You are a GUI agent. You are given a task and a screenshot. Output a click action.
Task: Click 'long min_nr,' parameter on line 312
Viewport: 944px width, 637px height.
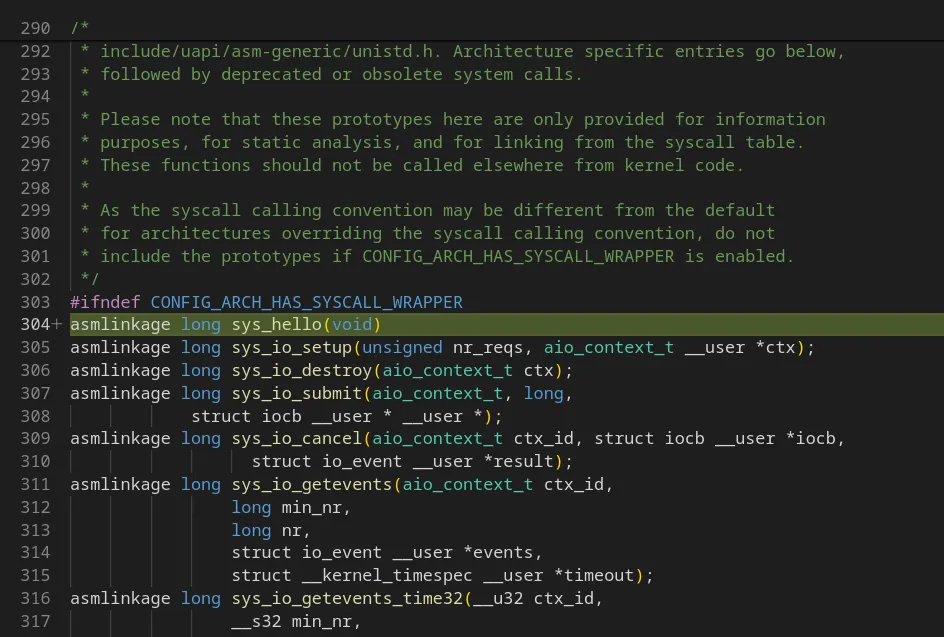pyautogui.click(x=291, y=507)
